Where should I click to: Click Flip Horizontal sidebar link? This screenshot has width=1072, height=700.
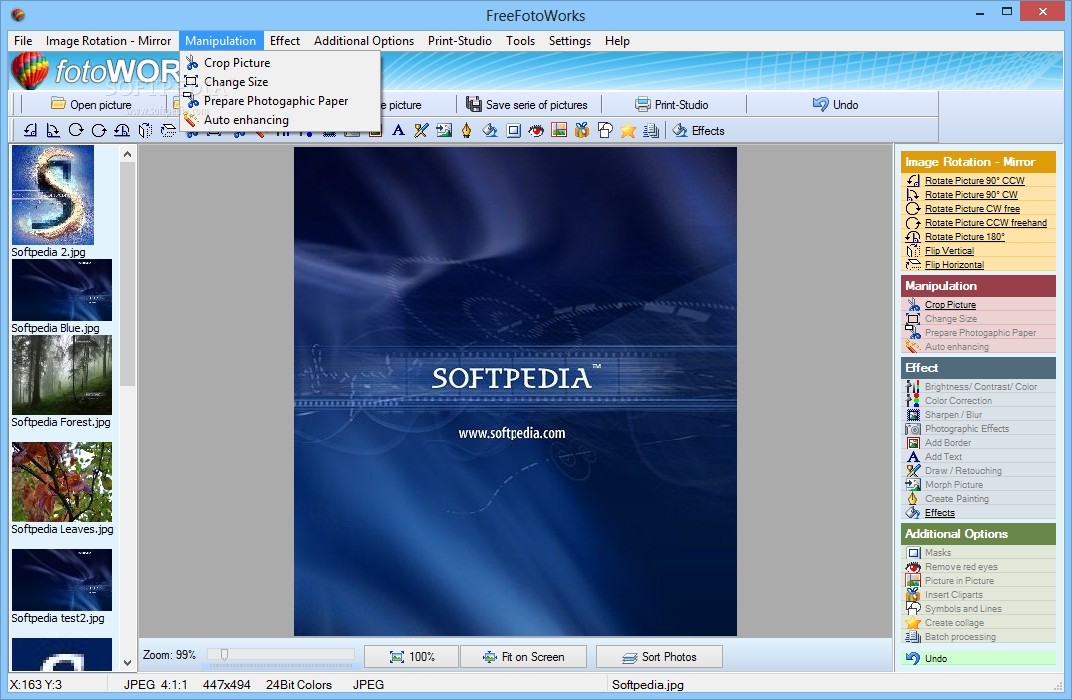coord(954,265)
